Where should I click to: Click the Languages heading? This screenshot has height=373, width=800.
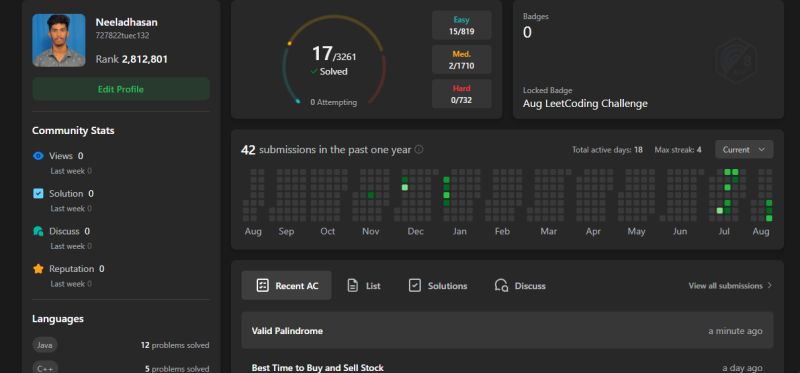(x=58, y=319)
